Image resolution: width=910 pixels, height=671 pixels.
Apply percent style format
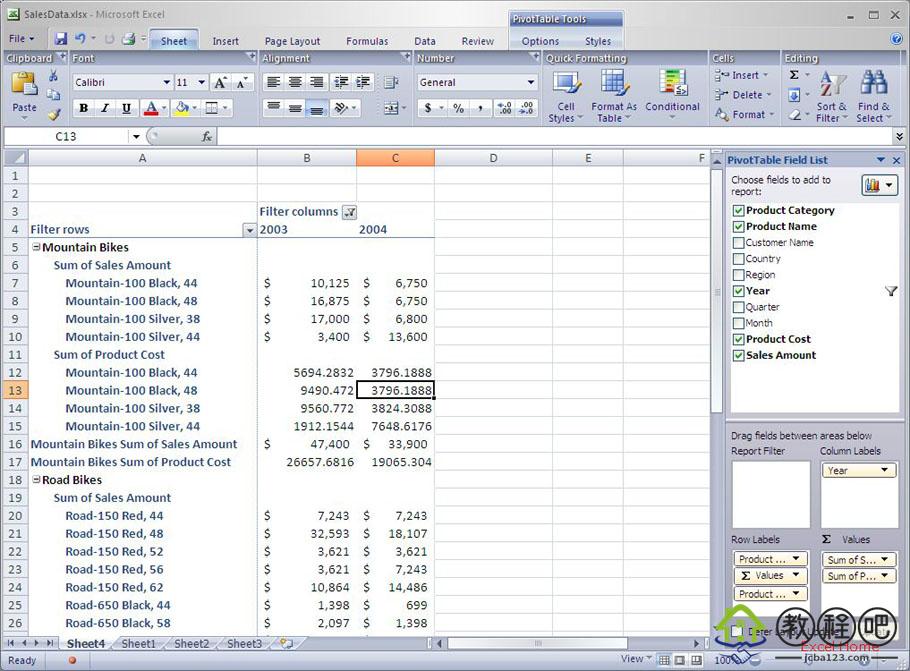[458, 108]
